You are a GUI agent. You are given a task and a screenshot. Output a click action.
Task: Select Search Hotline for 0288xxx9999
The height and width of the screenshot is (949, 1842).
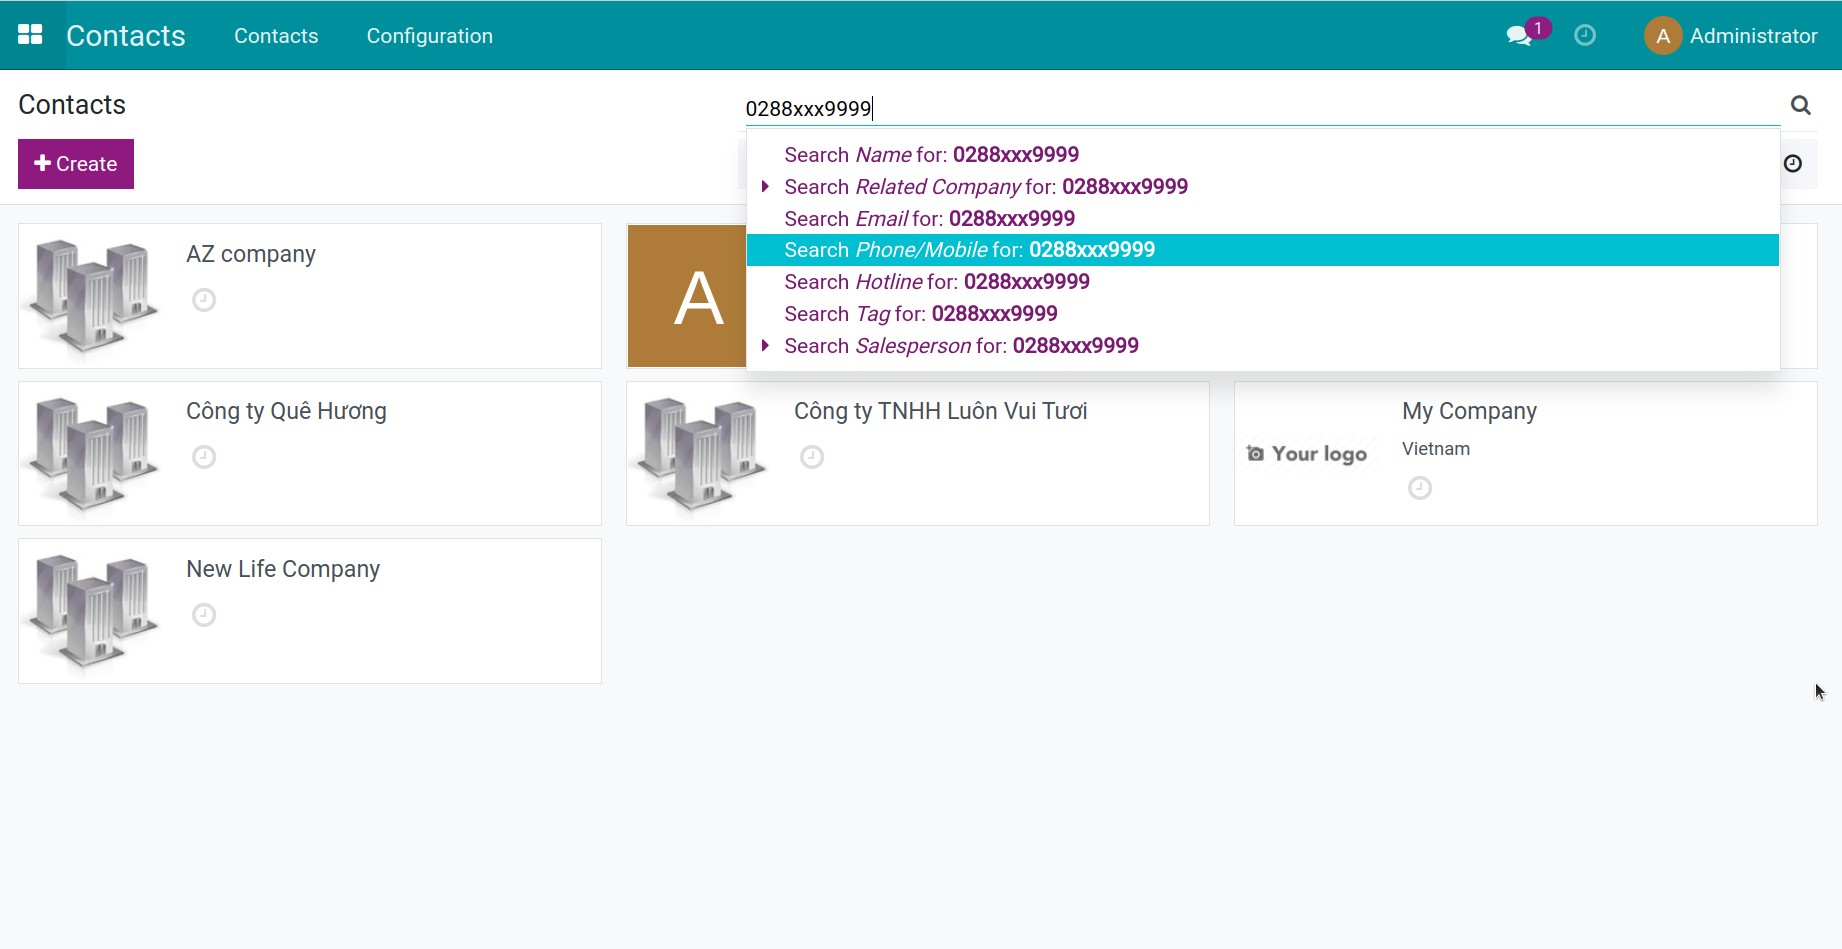coord(936,282)
